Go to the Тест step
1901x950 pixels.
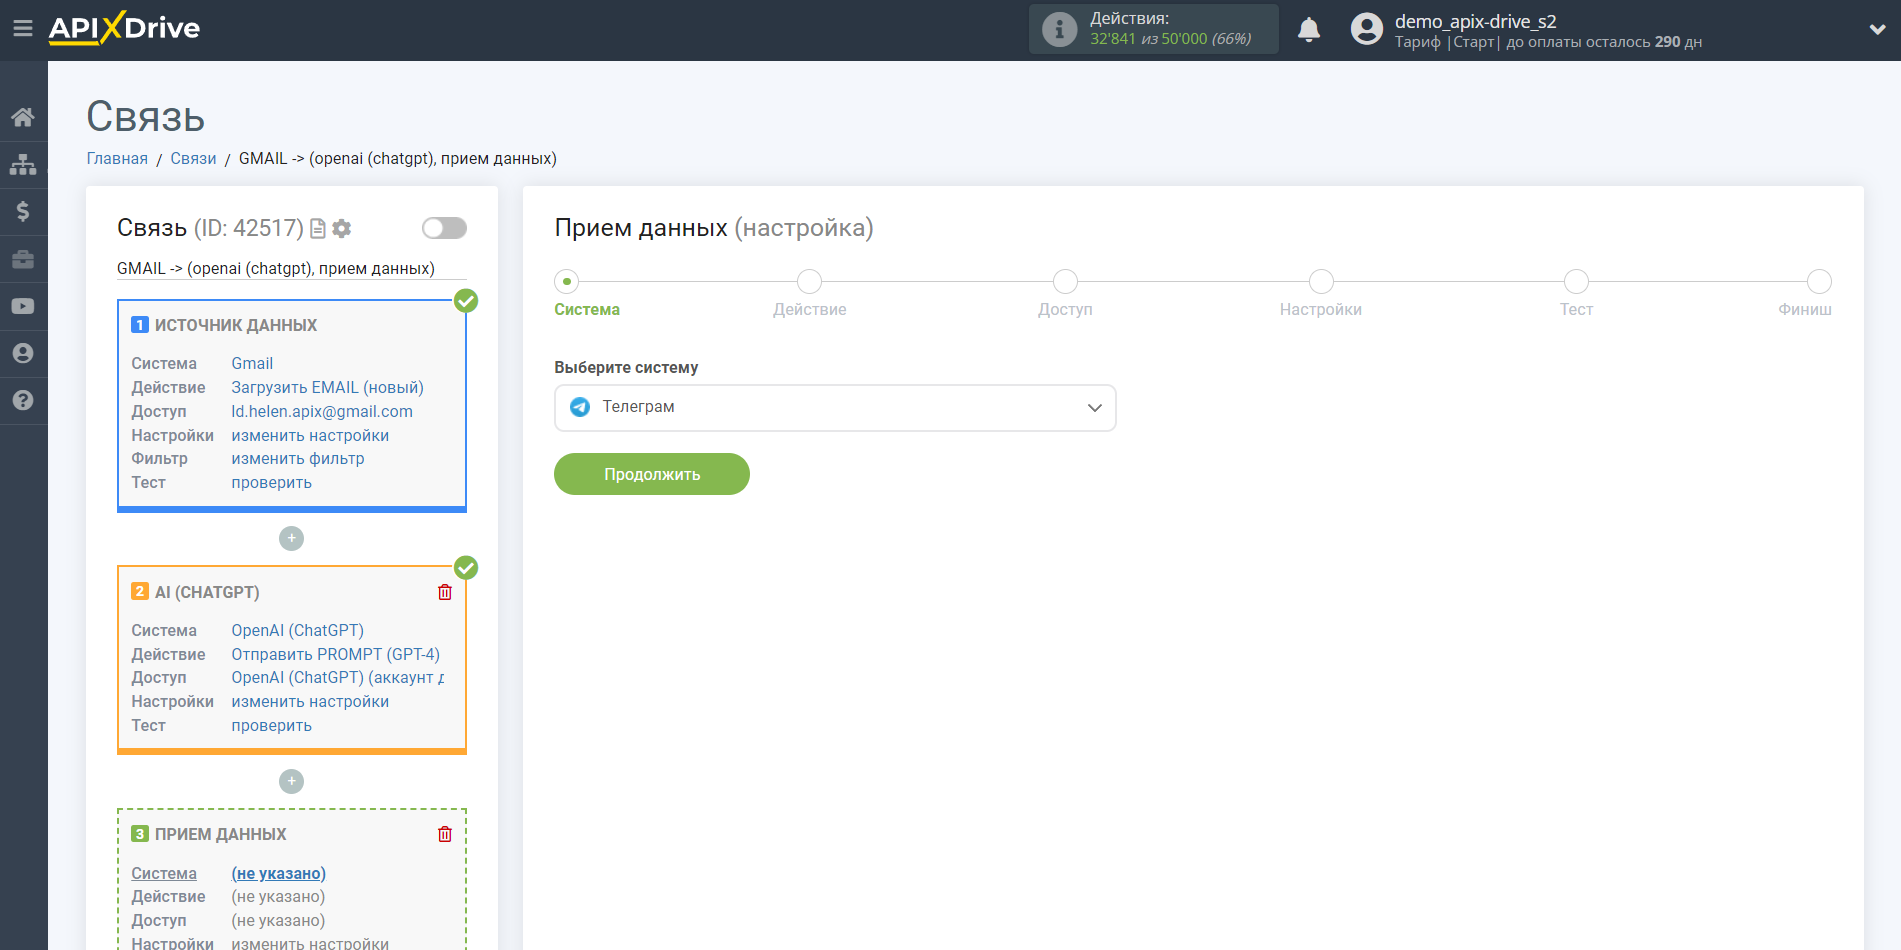click(1576, 282)
